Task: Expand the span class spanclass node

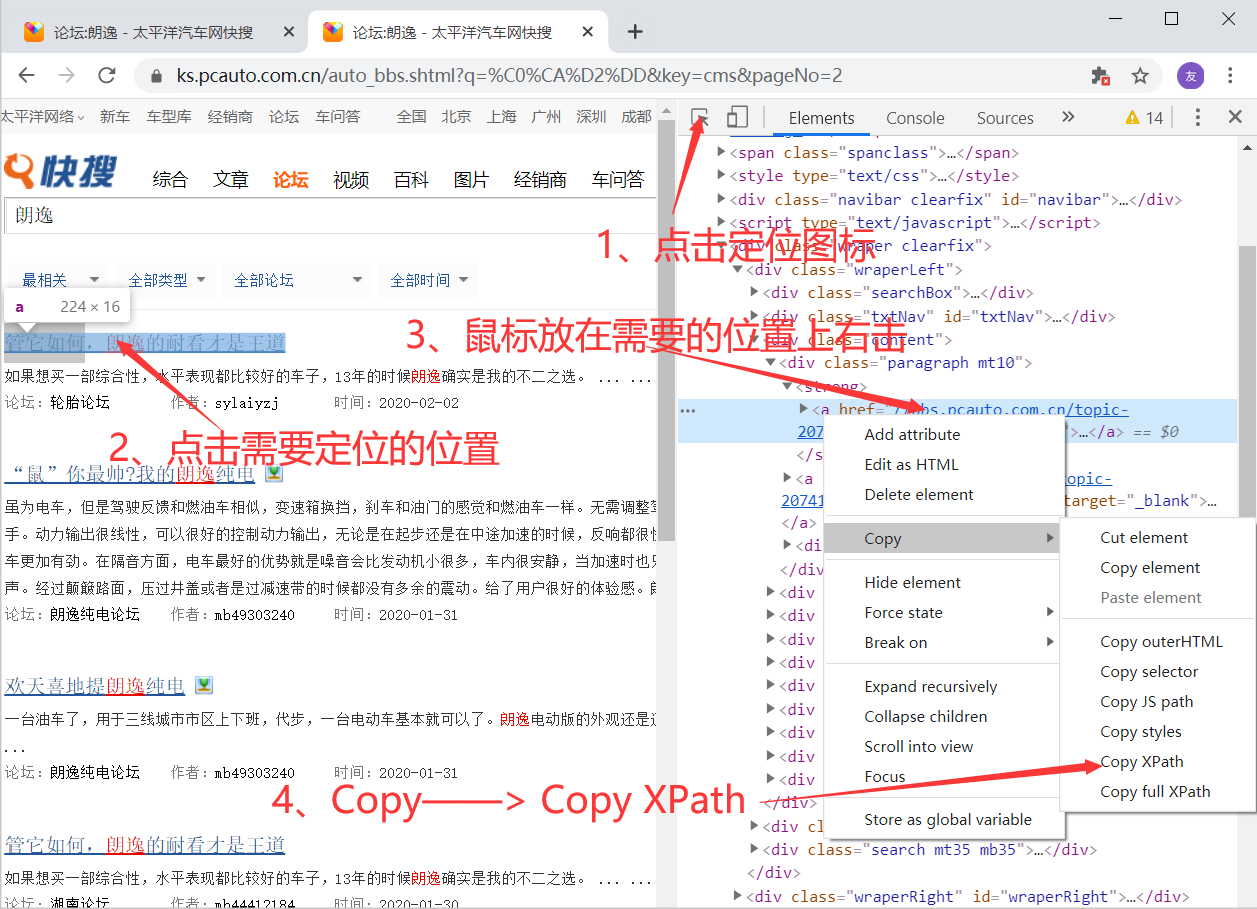Action: (x=721, y=153)
